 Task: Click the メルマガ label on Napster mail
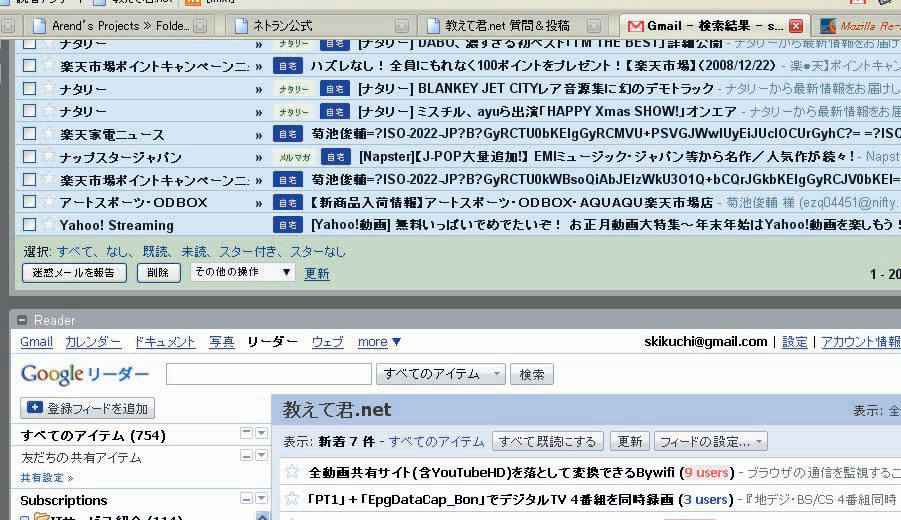pyautogui.click(x=295, y=157)
